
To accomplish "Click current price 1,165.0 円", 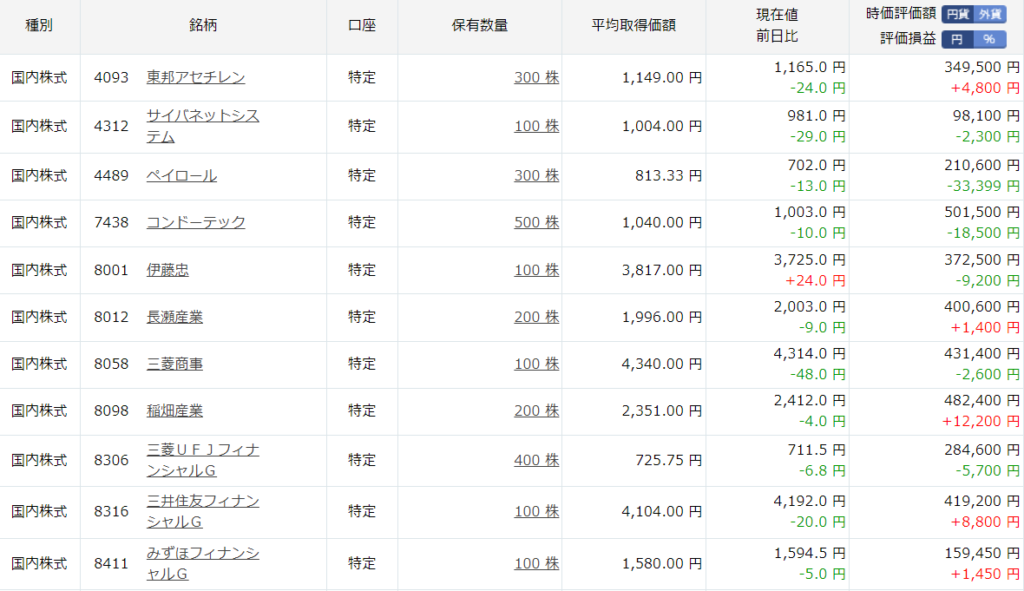I will [x=810, y=67].
